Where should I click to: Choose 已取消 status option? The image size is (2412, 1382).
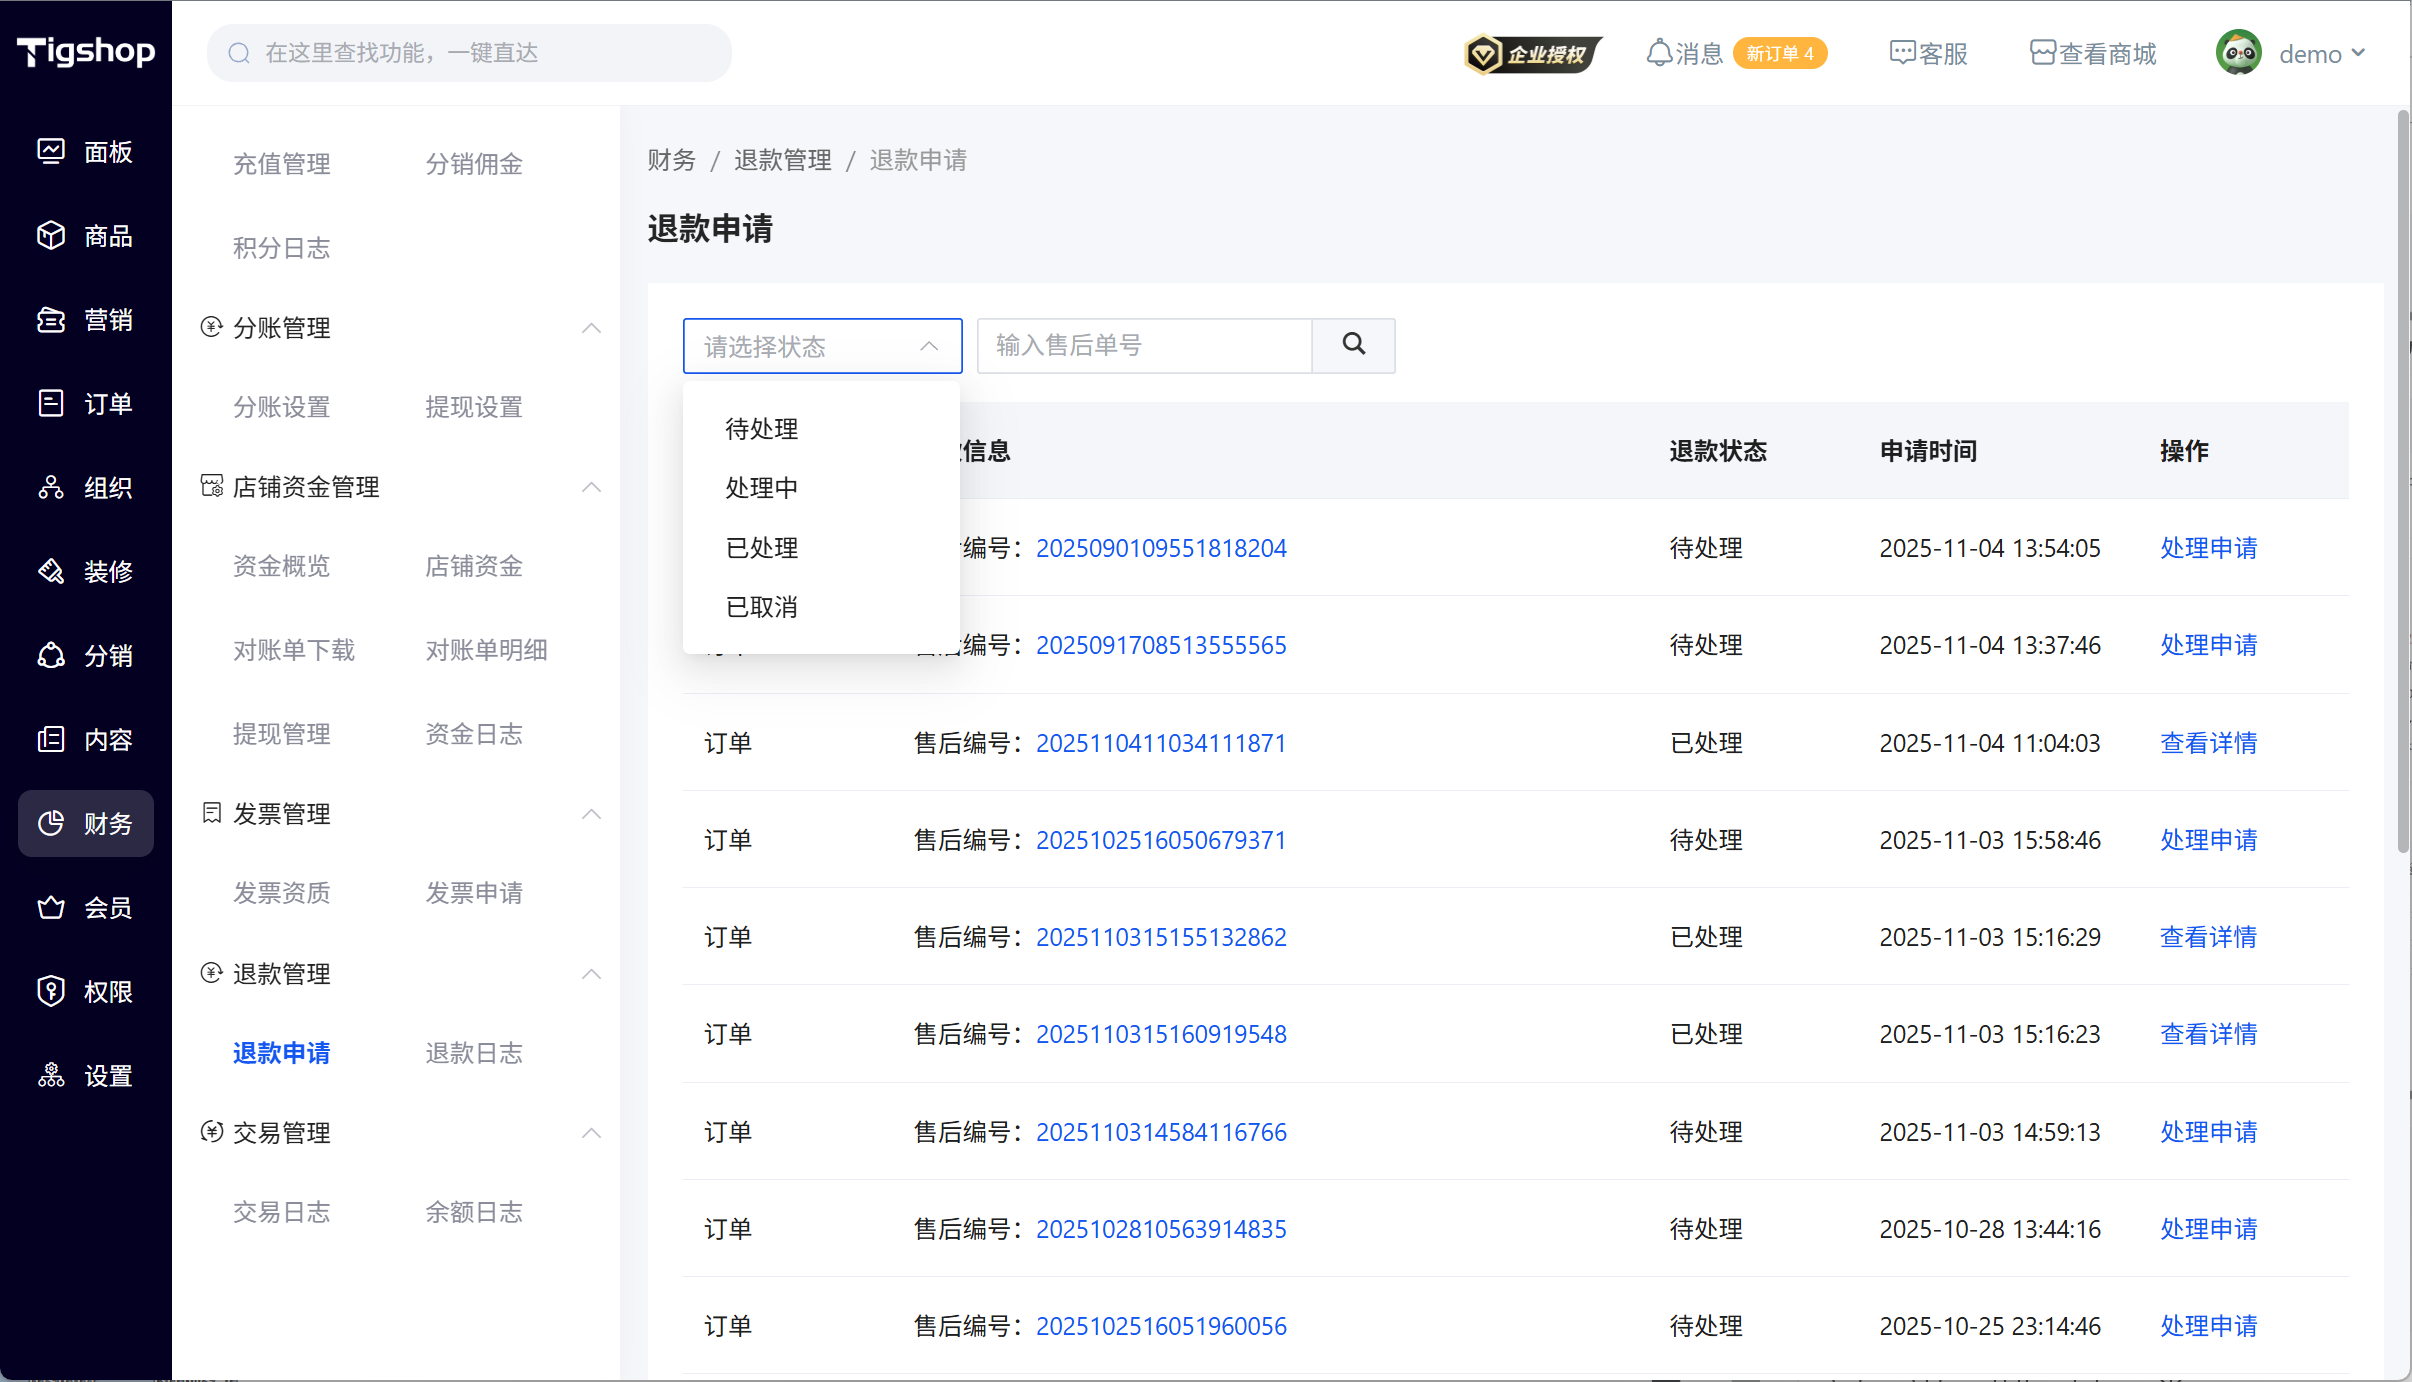click(x=761, y=607)
